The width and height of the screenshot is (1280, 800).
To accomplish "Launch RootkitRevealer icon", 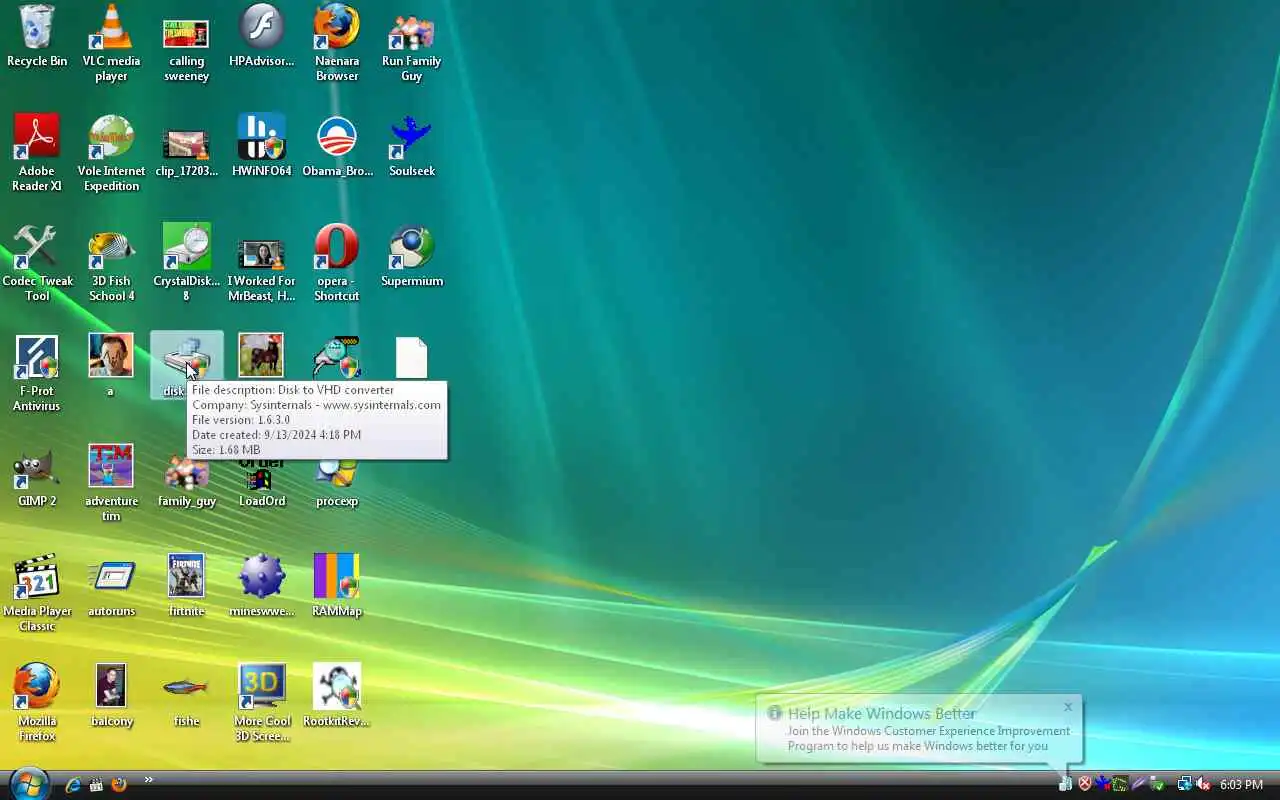I will pyautogui.click(x=336, y=696).
